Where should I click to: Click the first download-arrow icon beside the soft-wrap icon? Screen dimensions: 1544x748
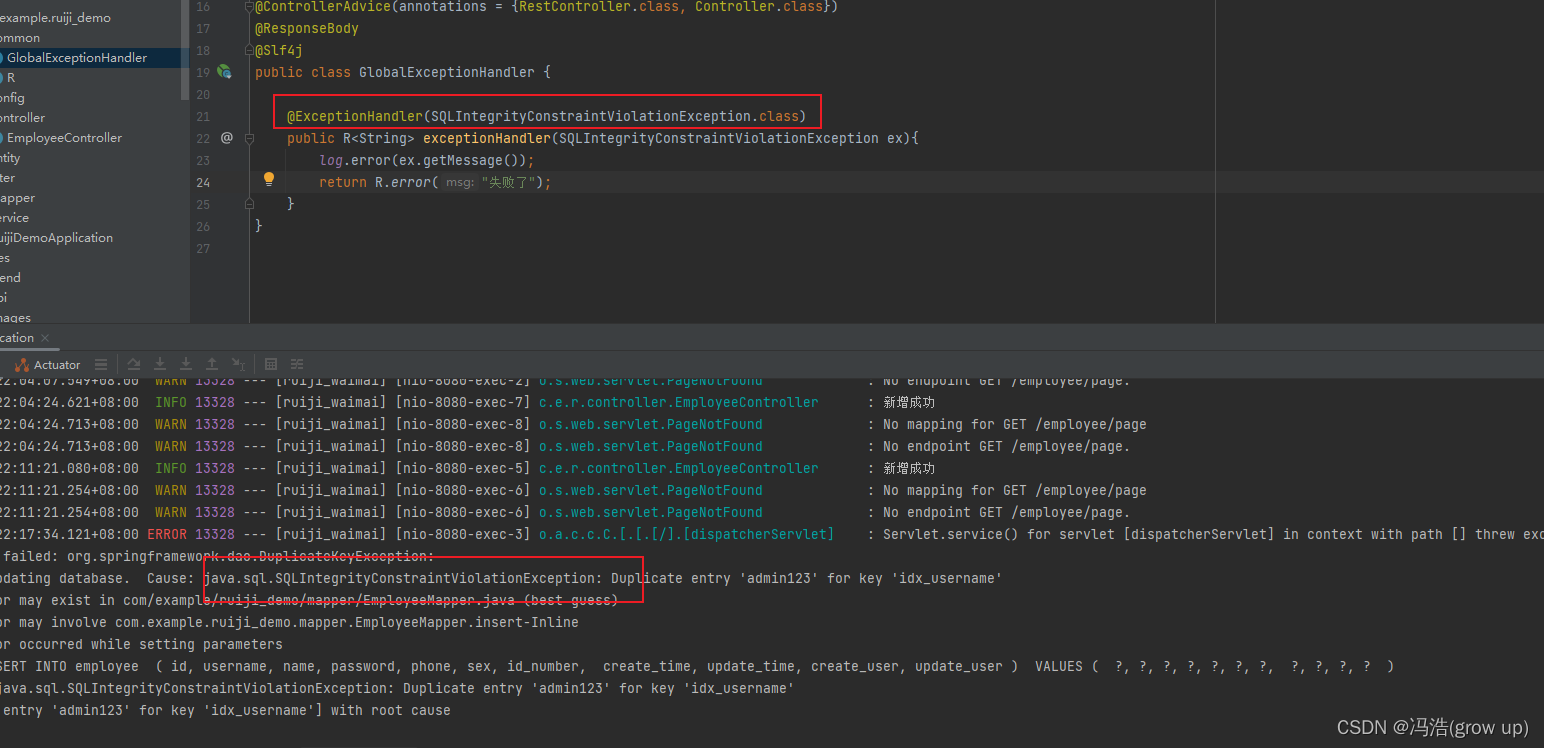pyautogui.click(x=160, y=364)
